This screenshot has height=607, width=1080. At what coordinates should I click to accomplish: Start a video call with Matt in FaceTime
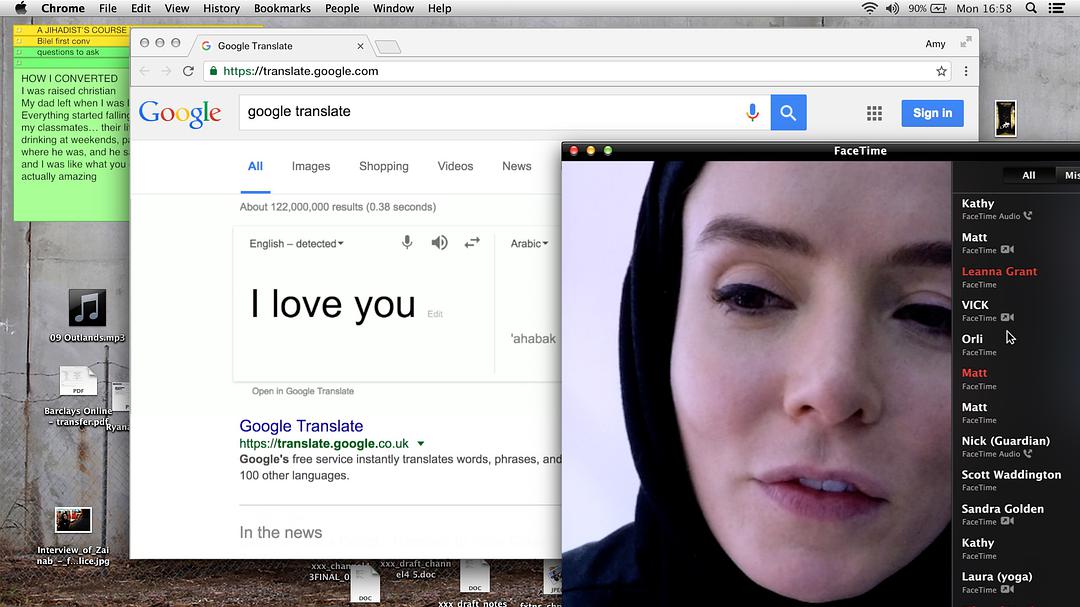(1011, 250)
